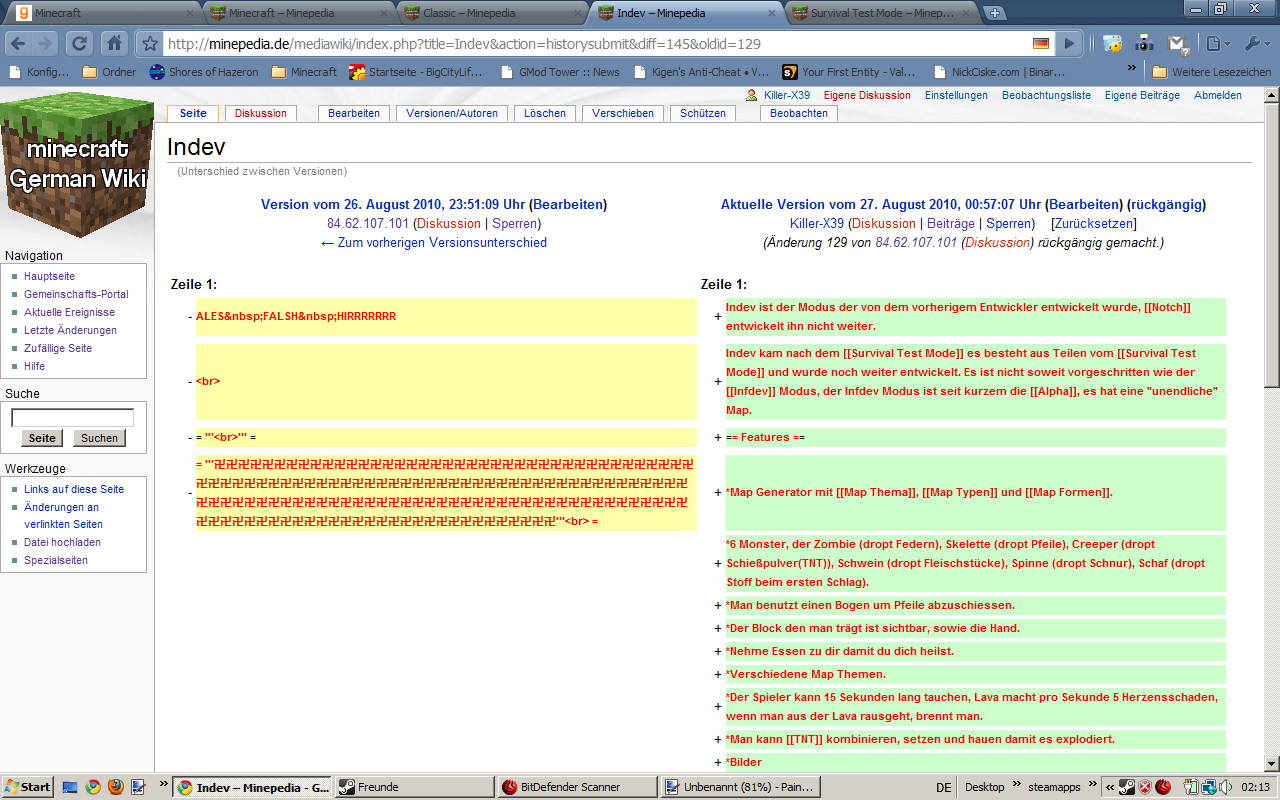The height and width of the screenshot is (800, 1280).
Task: Click the rückgängig undo link
Action: click(1166, 204)
